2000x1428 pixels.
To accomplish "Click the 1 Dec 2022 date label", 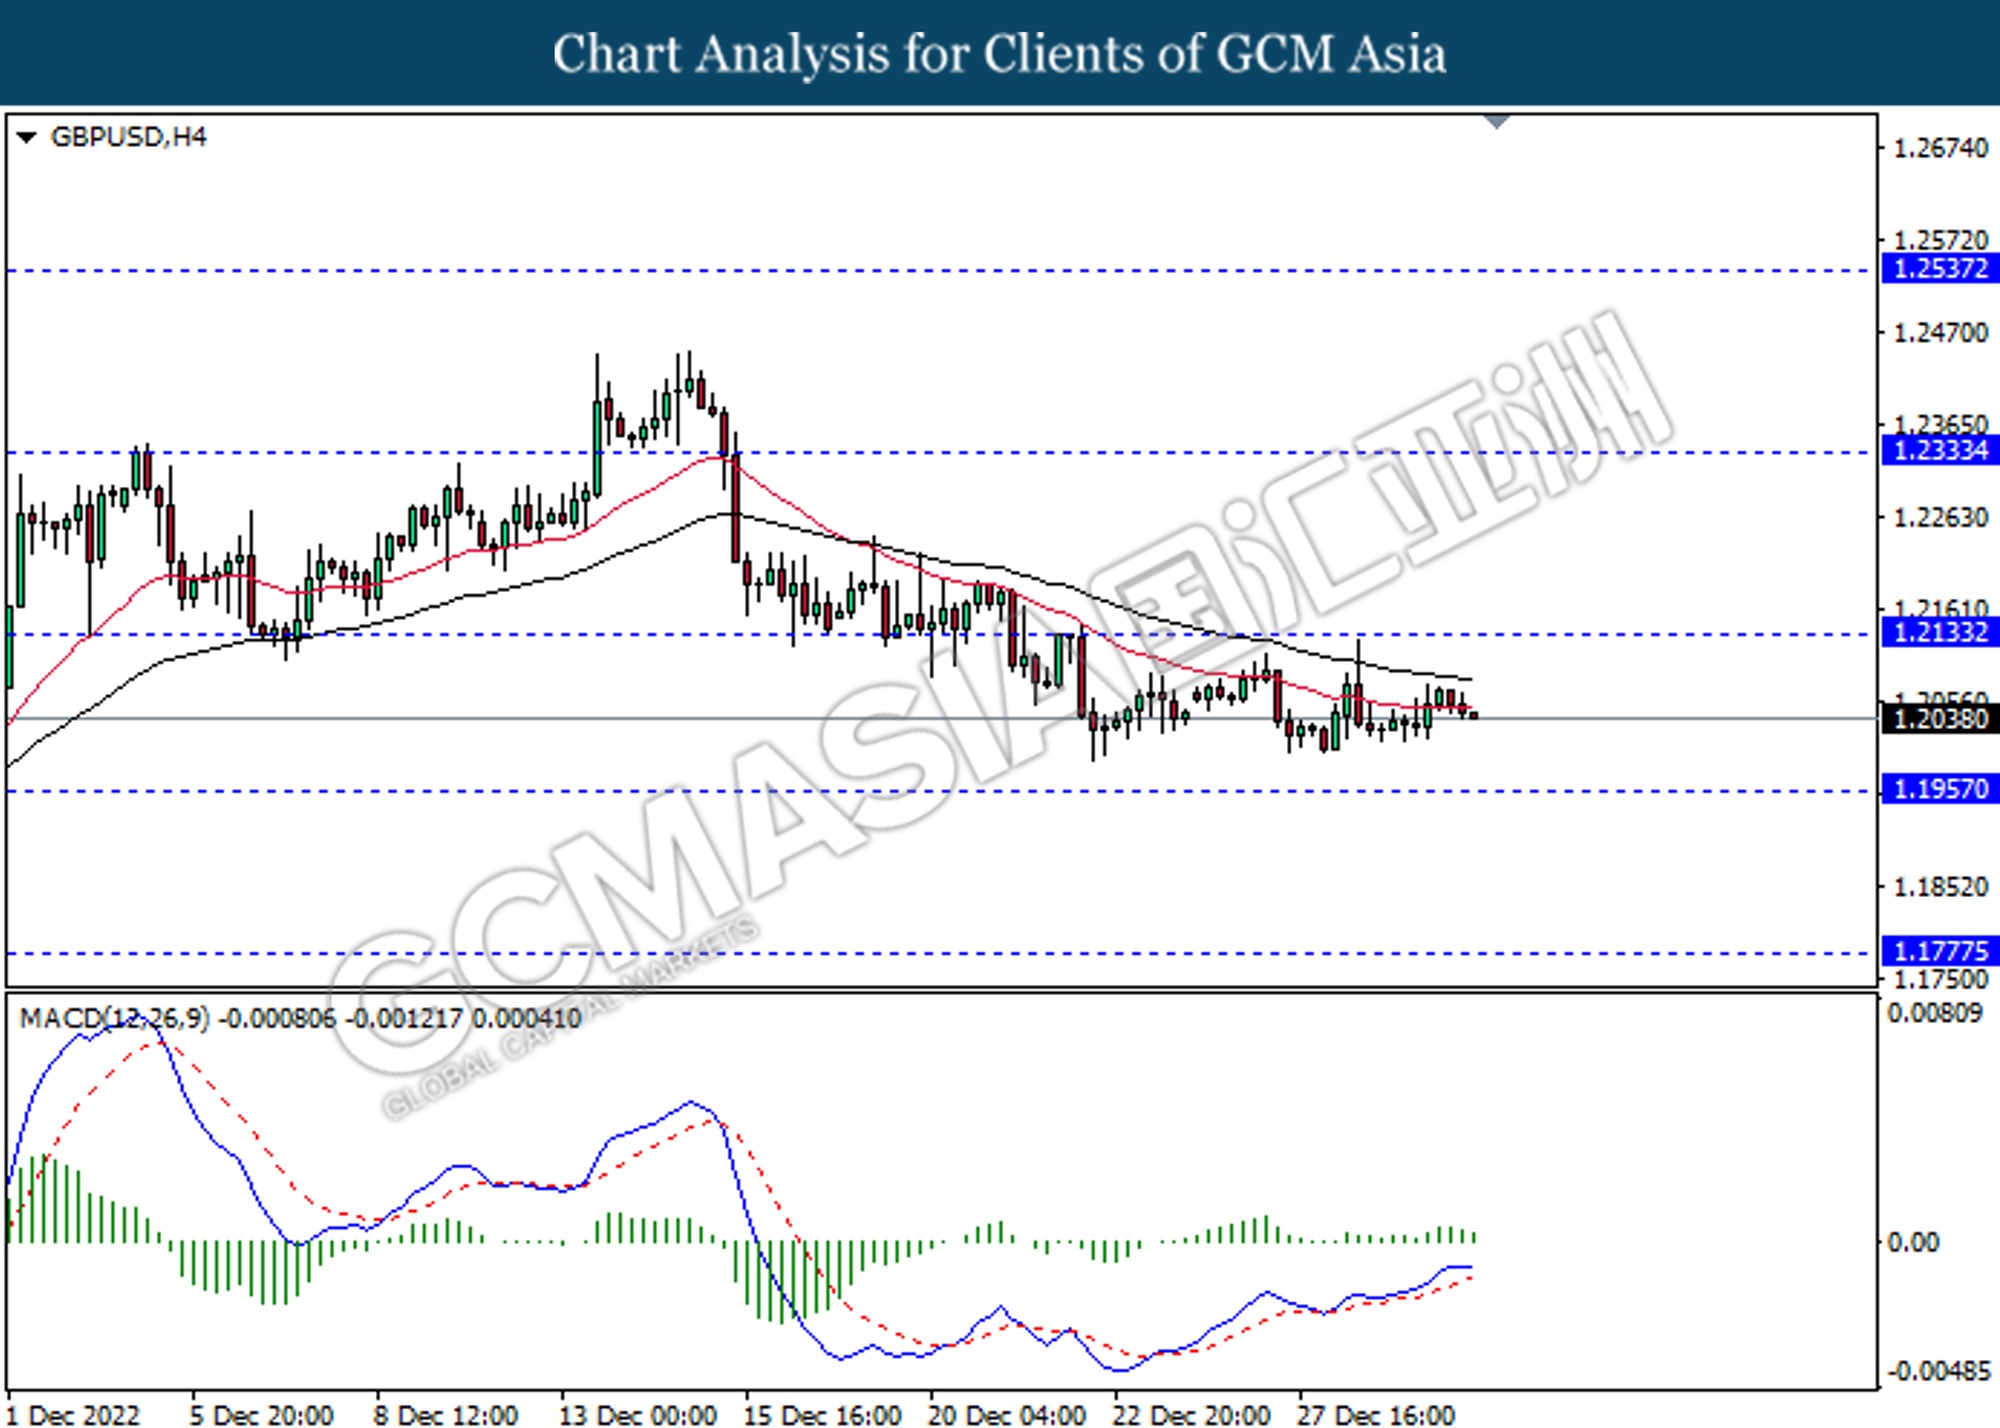I will [74, 1415].
